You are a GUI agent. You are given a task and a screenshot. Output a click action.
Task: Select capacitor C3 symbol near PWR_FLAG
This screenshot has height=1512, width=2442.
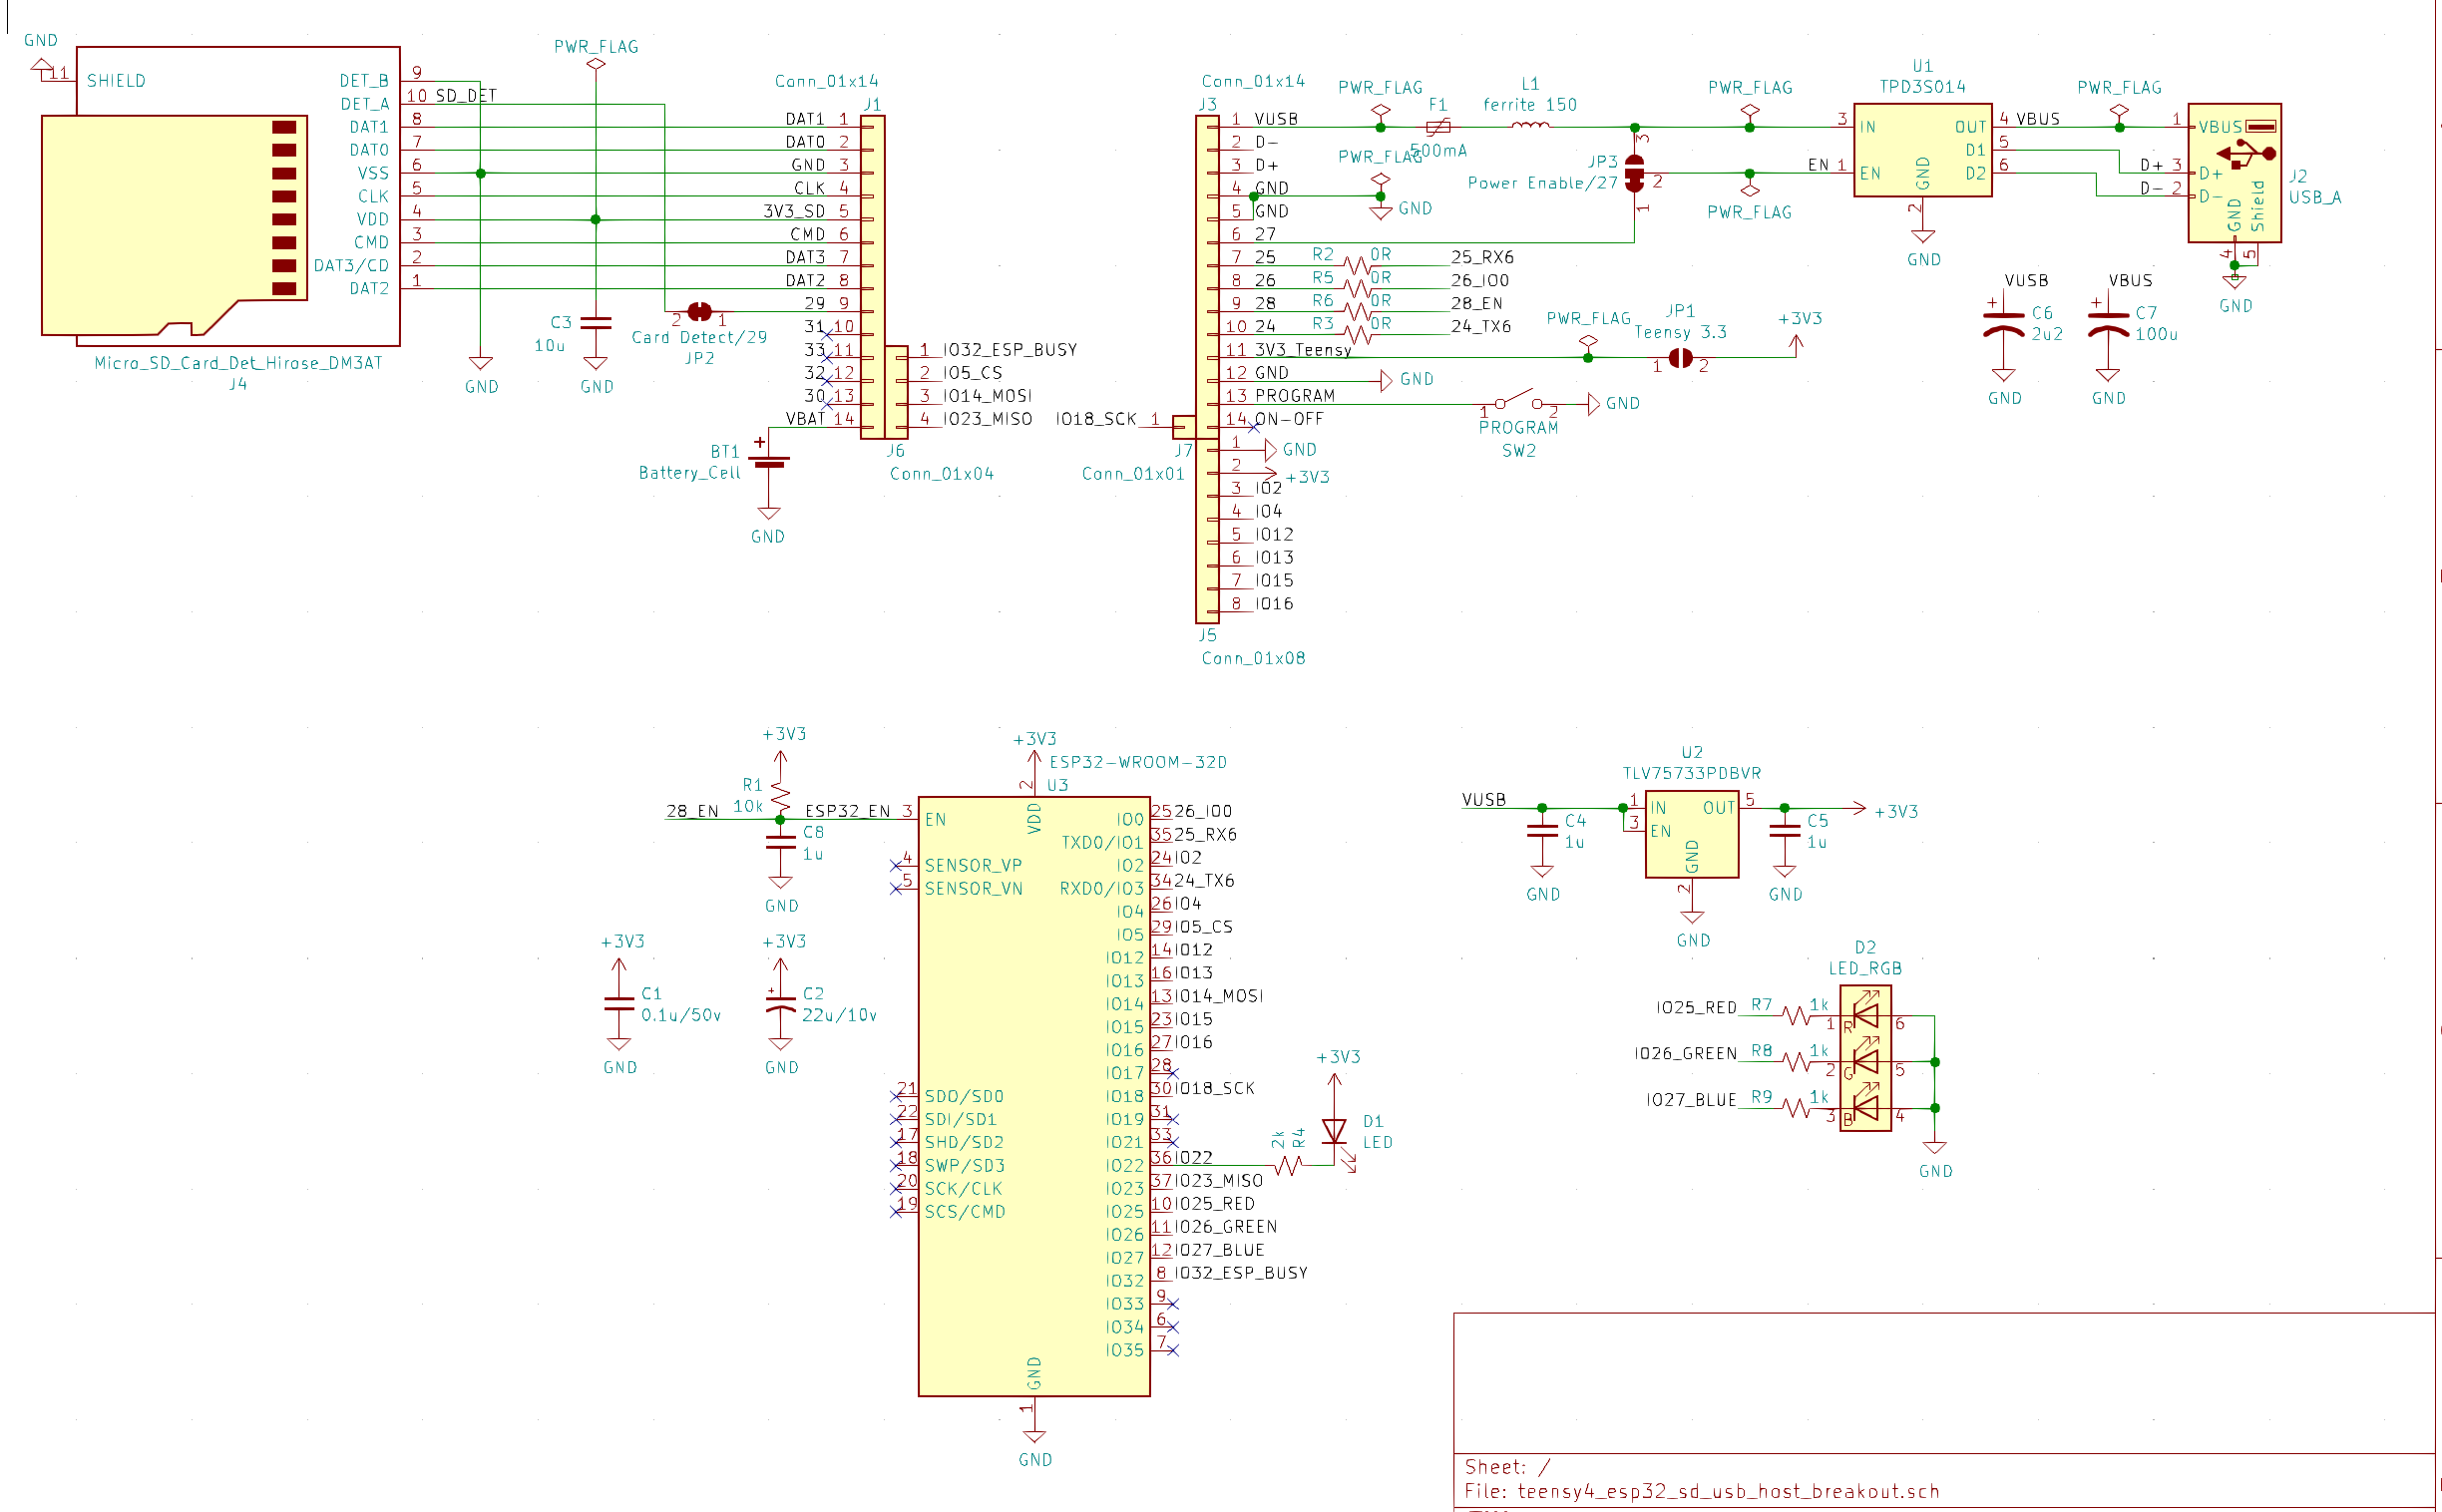596,323
